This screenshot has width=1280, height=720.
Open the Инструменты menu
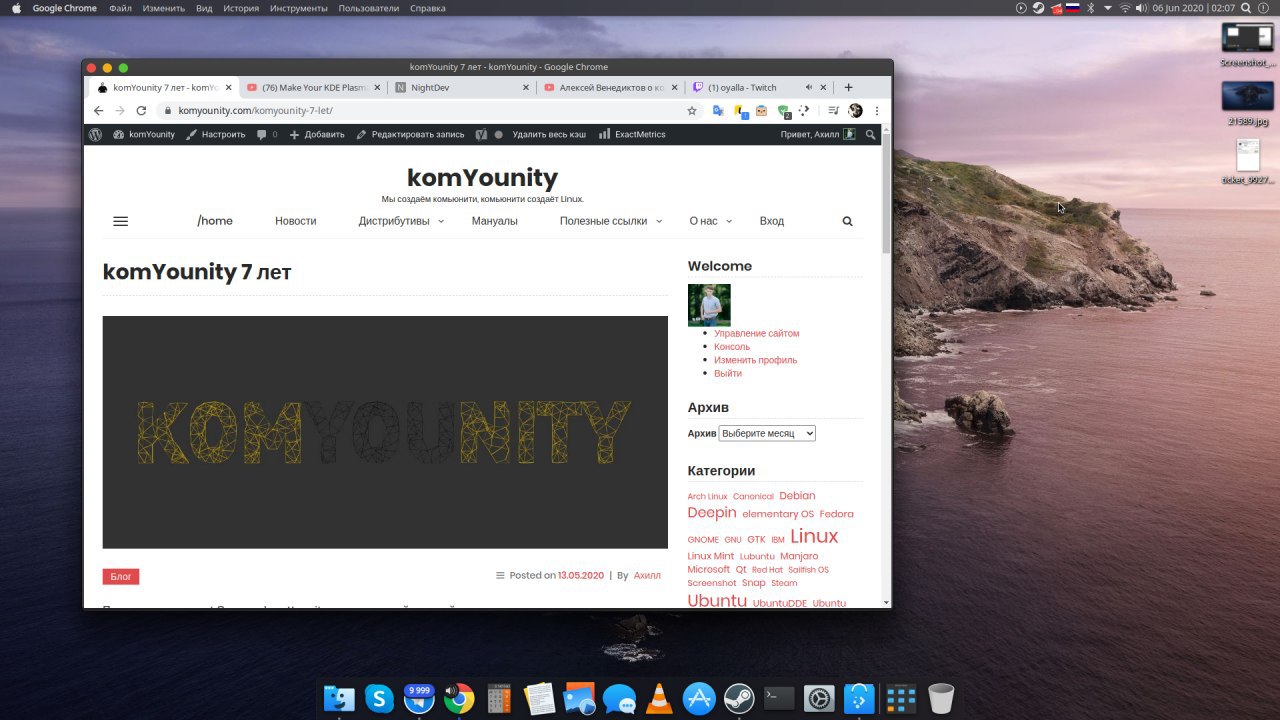pyautogui.click(x=298, y=8)
